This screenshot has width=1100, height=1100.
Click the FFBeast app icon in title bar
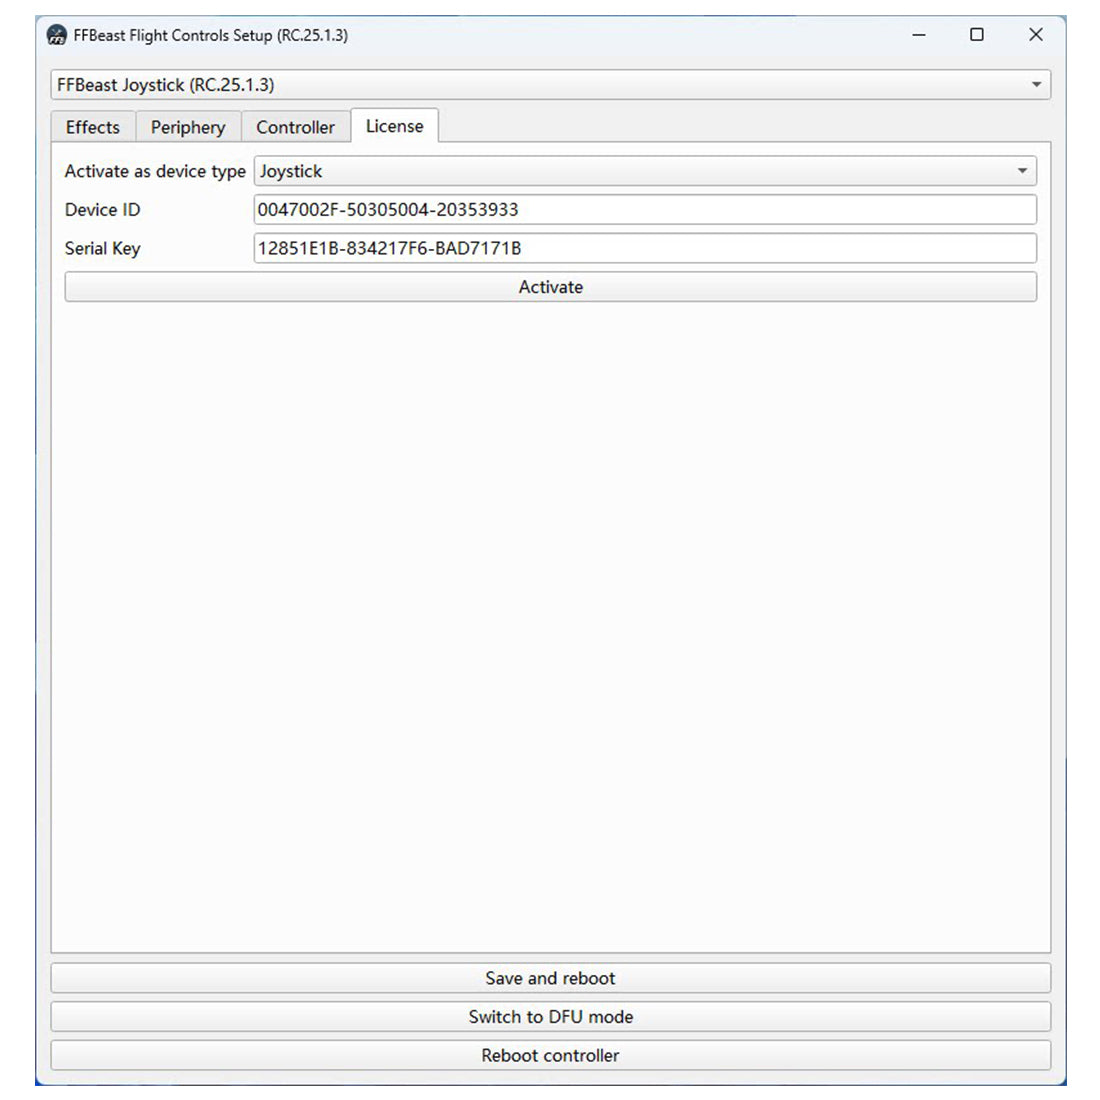pyautogui.click(x=57, y=36)
